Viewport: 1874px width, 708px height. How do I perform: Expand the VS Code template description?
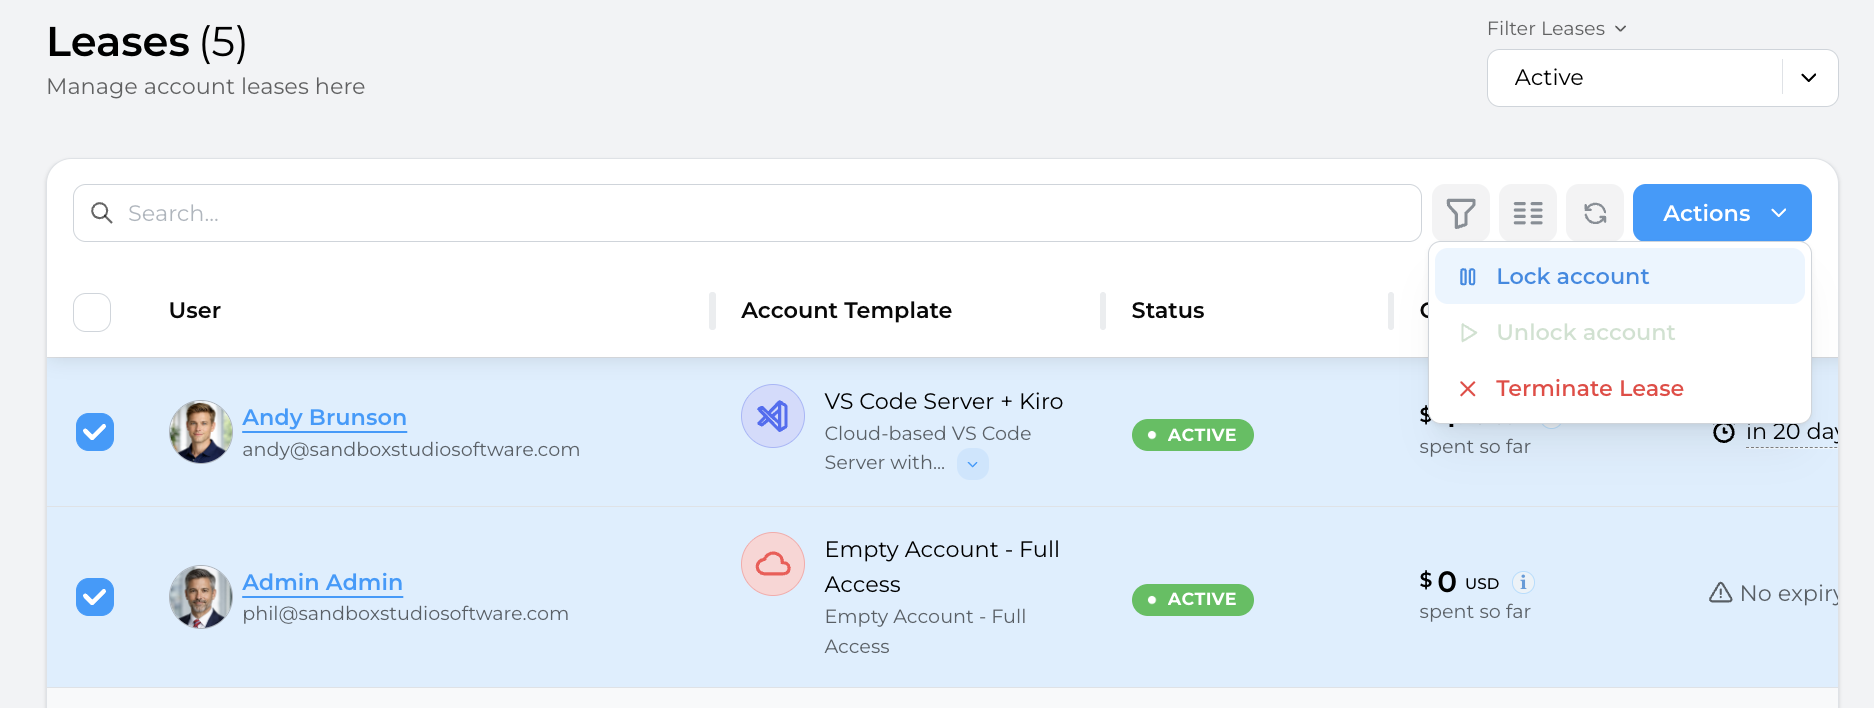972,464
